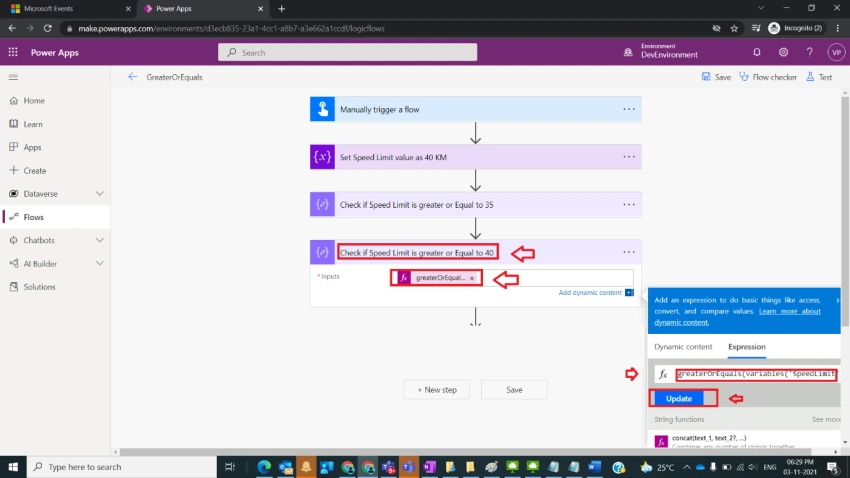Click See more for String functions
Image resolution: width=850 pixels, height=478 pixels.
coord(826,419)
